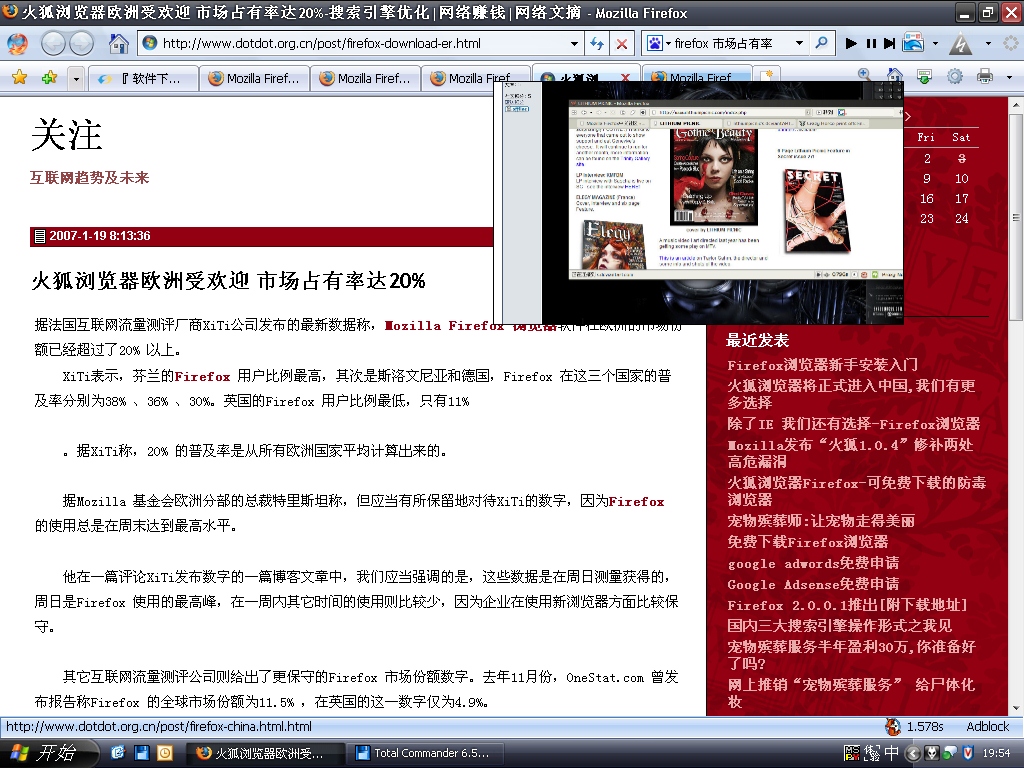The image size is (1024, 768).
Task: Close the active 火狐浏 tab
Action: [625, 78]
